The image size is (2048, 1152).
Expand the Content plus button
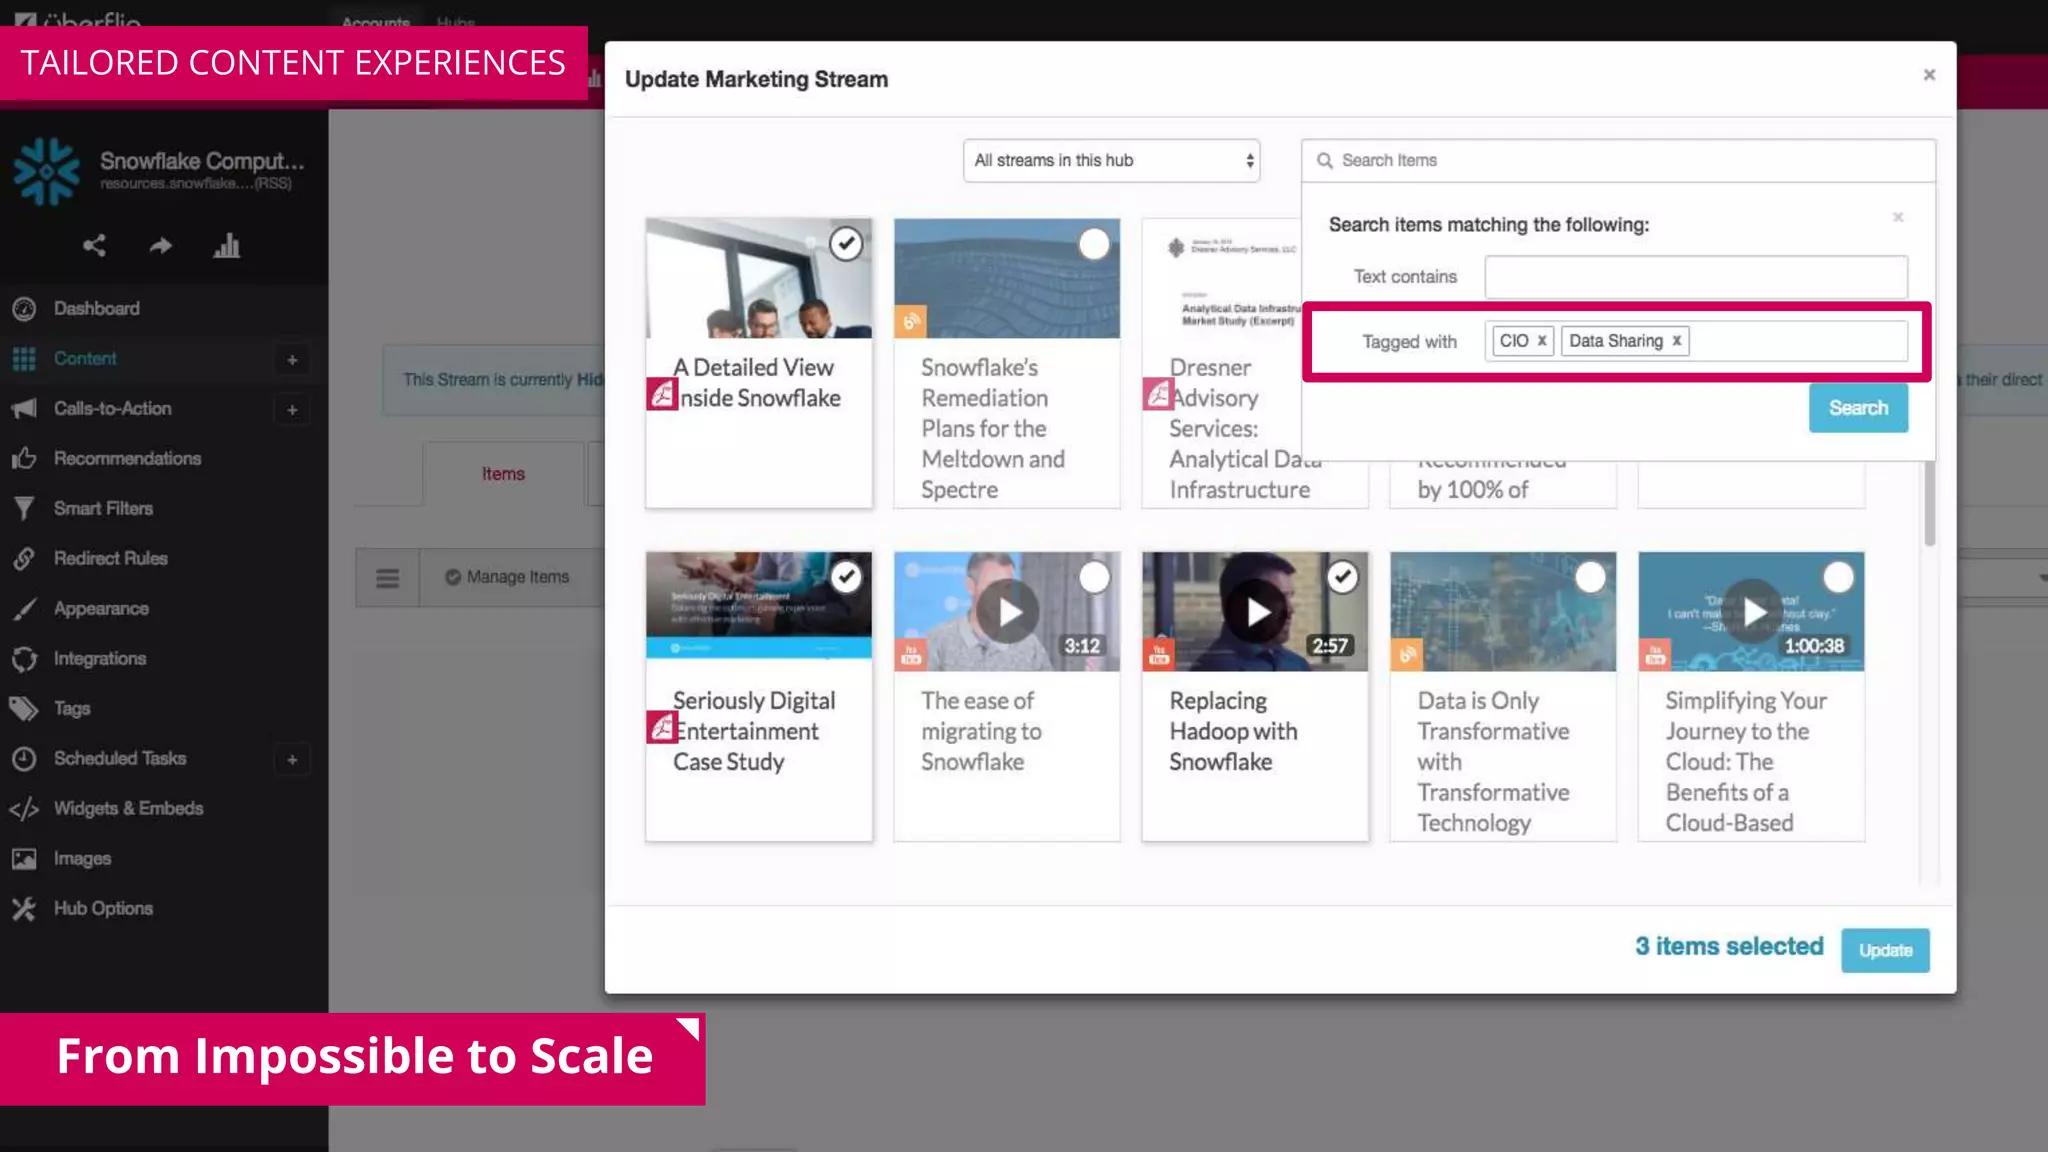pos(292,359)
